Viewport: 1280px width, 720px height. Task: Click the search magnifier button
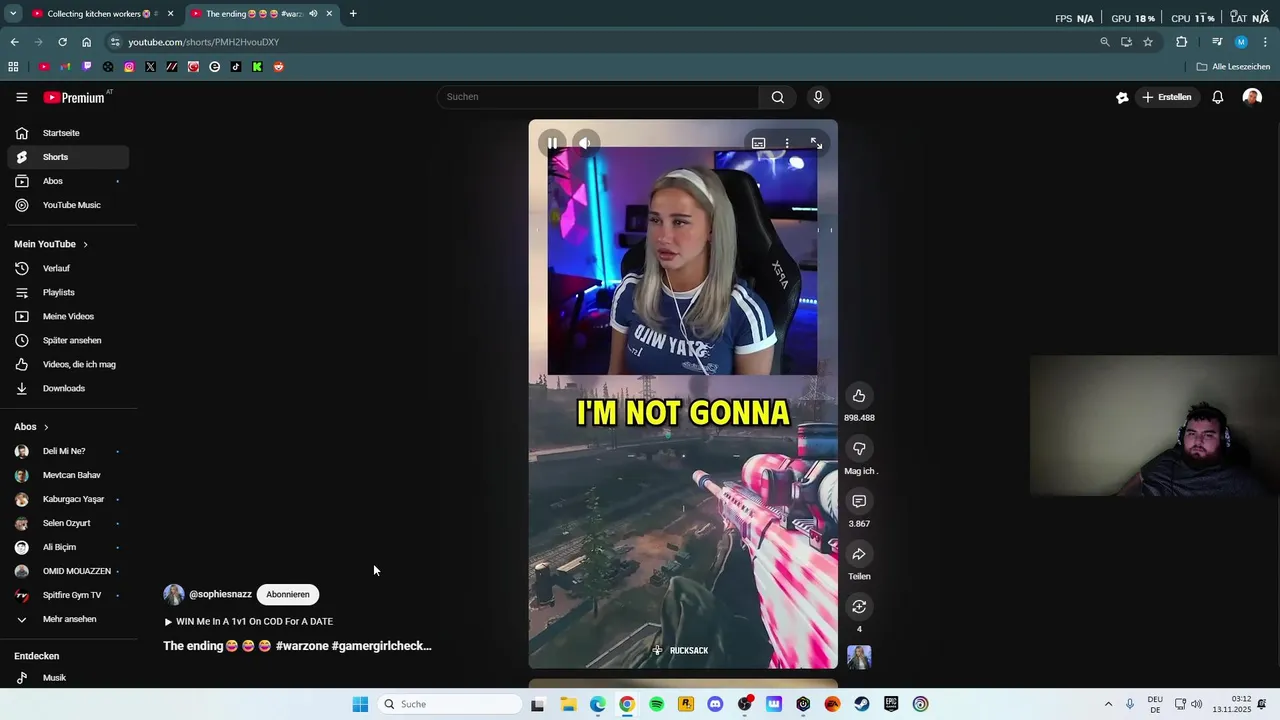777,97
